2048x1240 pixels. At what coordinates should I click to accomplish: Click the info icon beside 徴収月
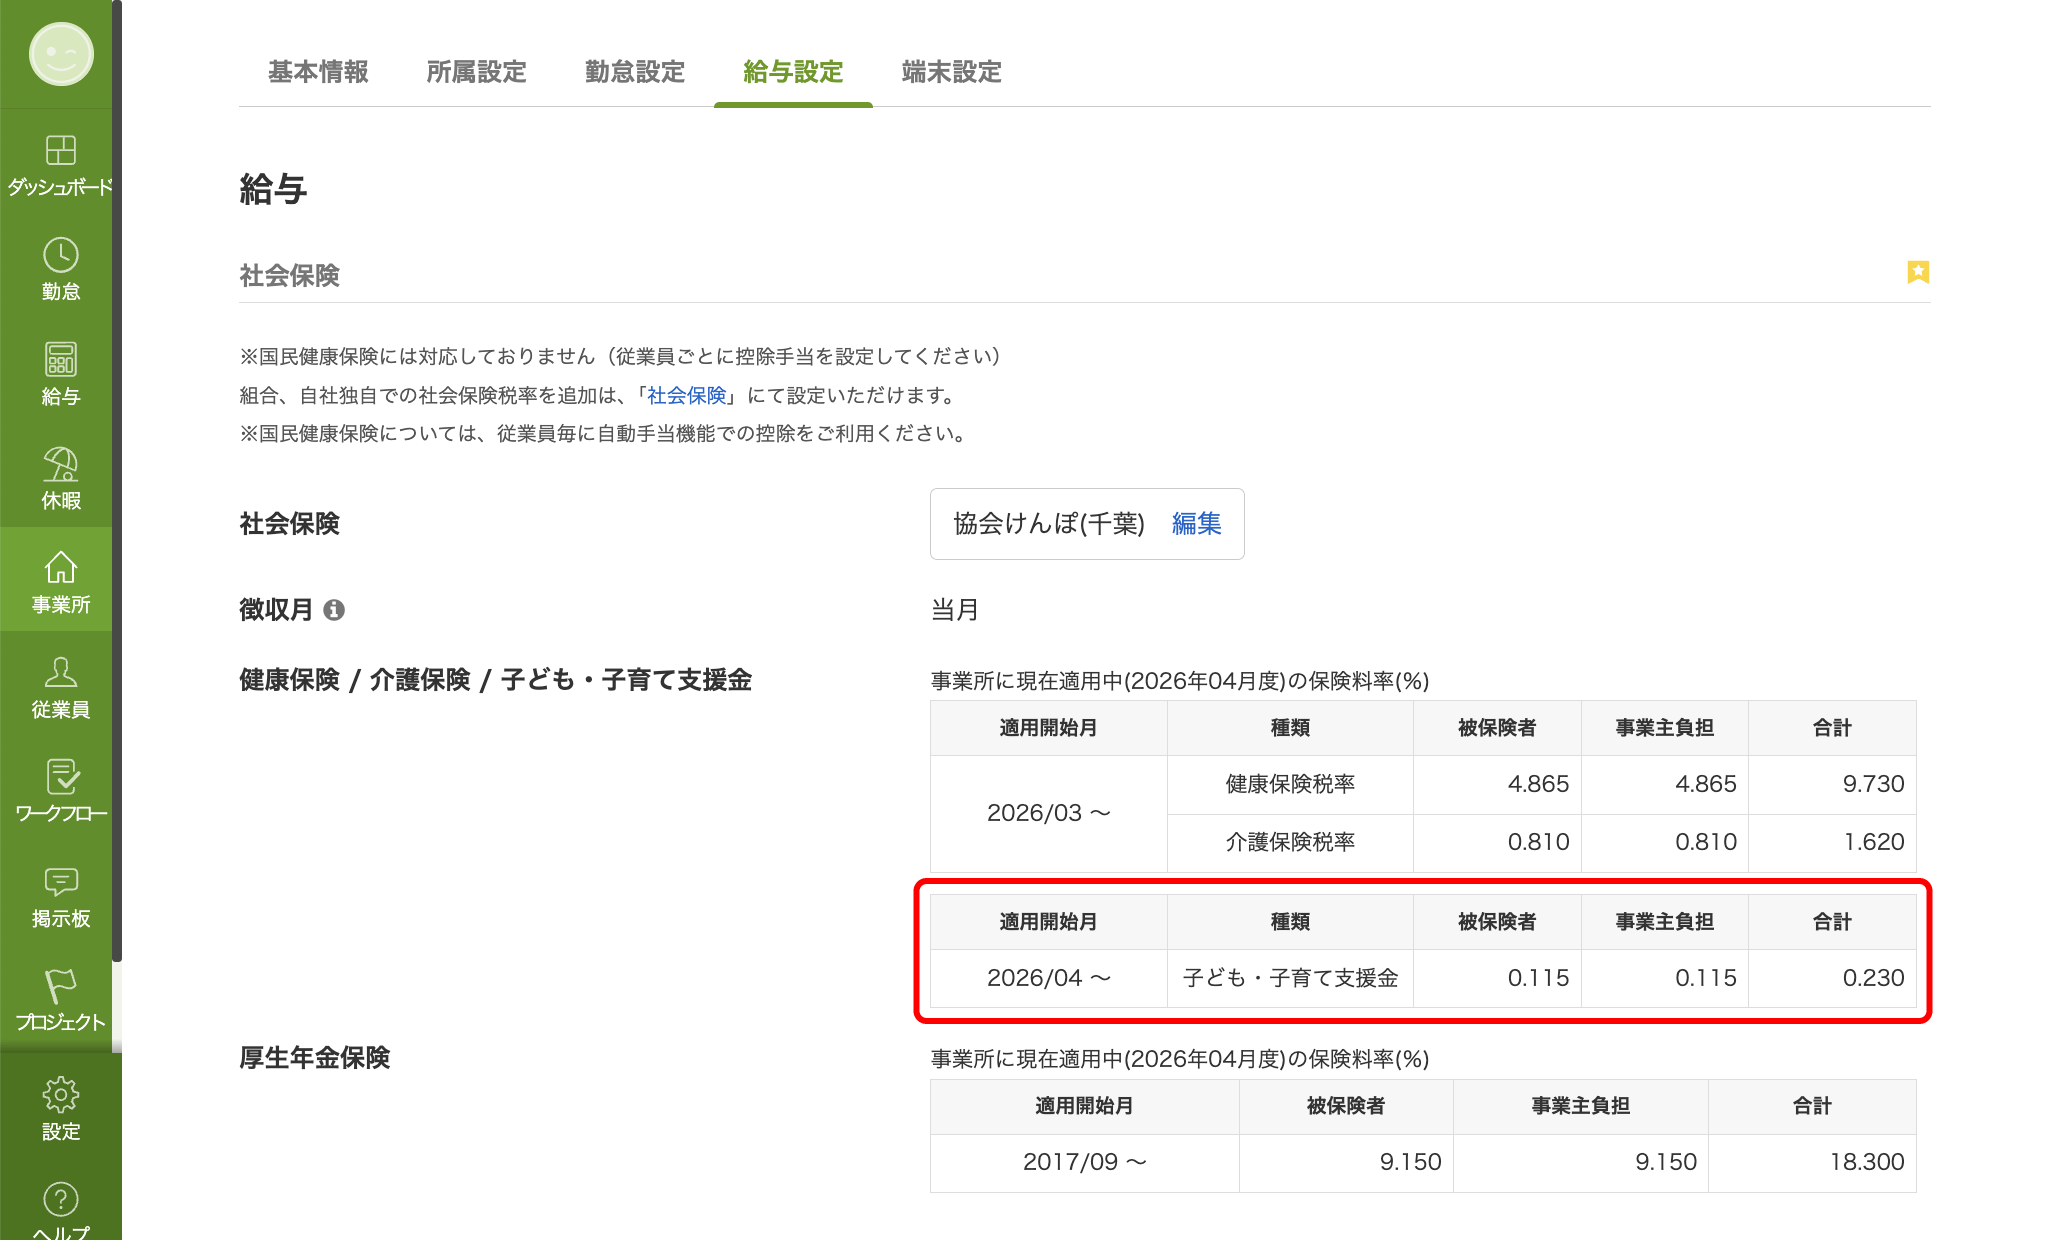334,610
